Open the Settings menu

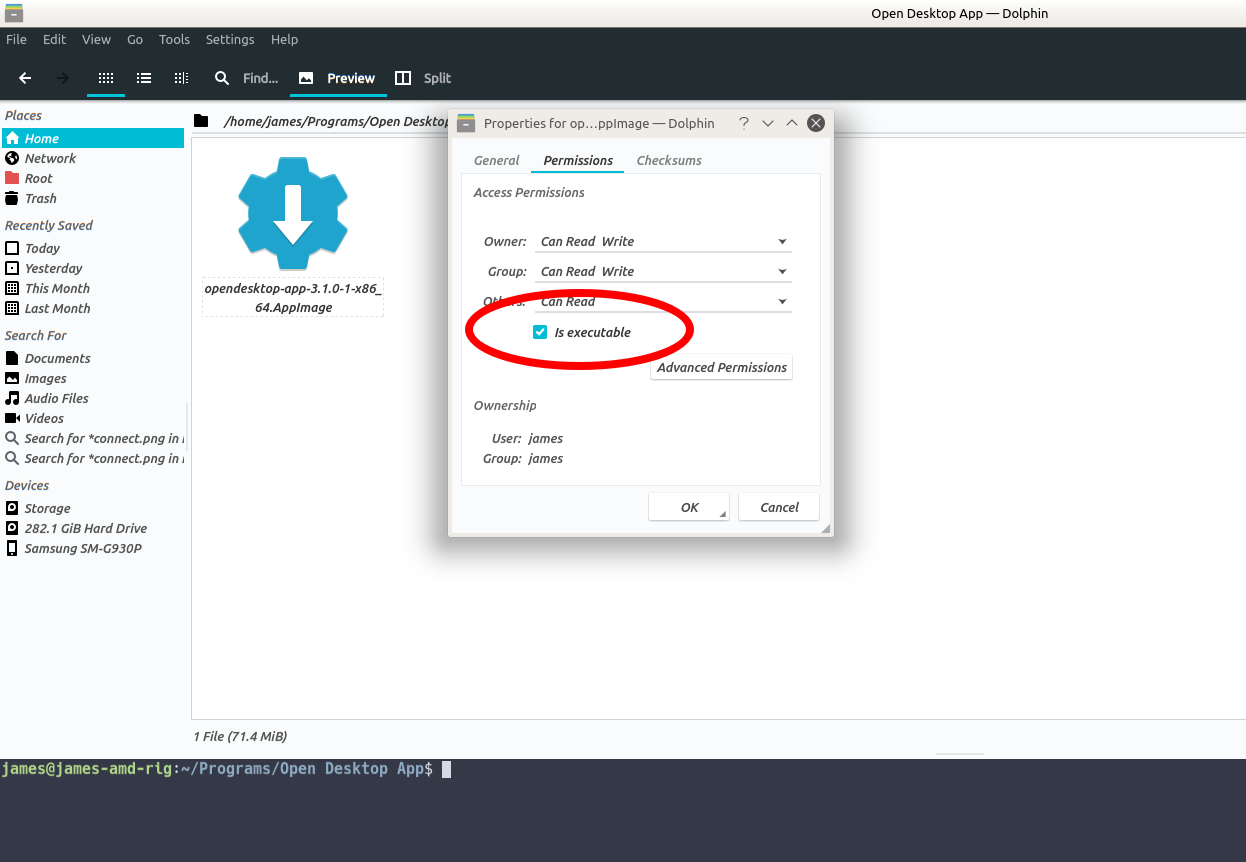pos(230,39)
